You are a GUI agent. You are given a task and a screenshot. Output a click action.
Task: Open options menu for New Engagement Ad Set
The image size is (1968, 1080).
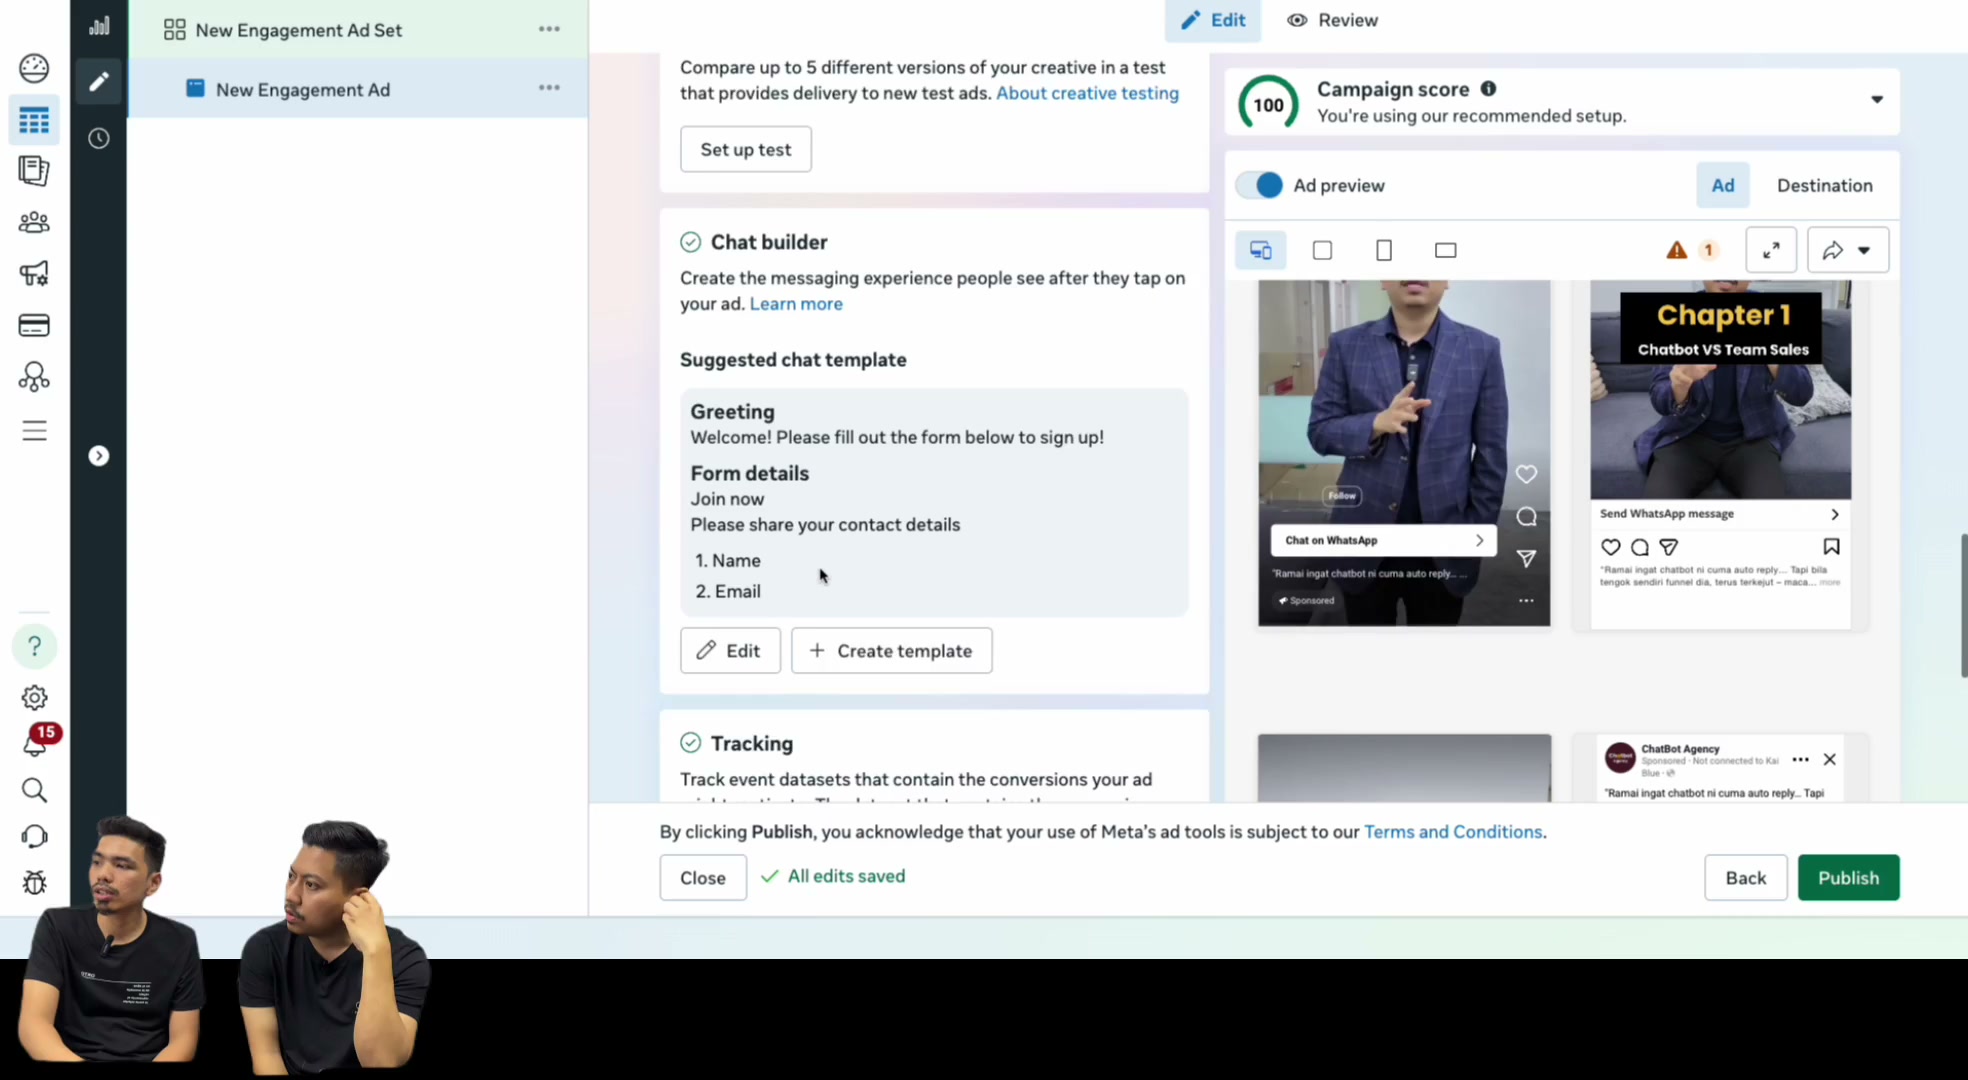tap(549, 29)
